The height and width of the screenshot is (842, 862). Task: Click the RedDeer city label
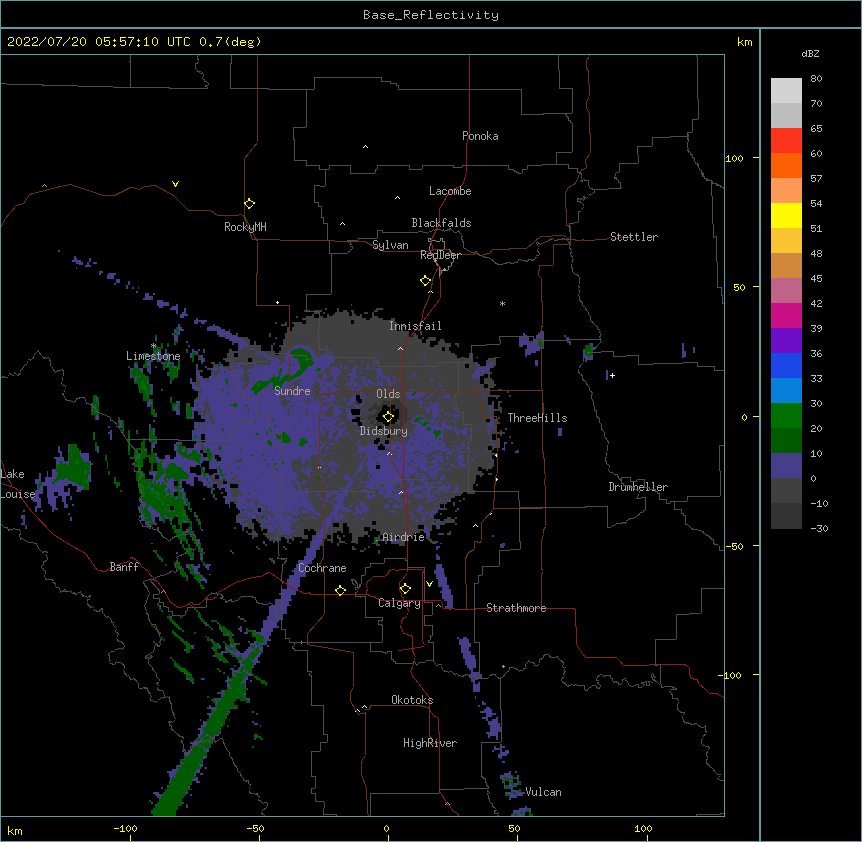[x=440, y=255]
